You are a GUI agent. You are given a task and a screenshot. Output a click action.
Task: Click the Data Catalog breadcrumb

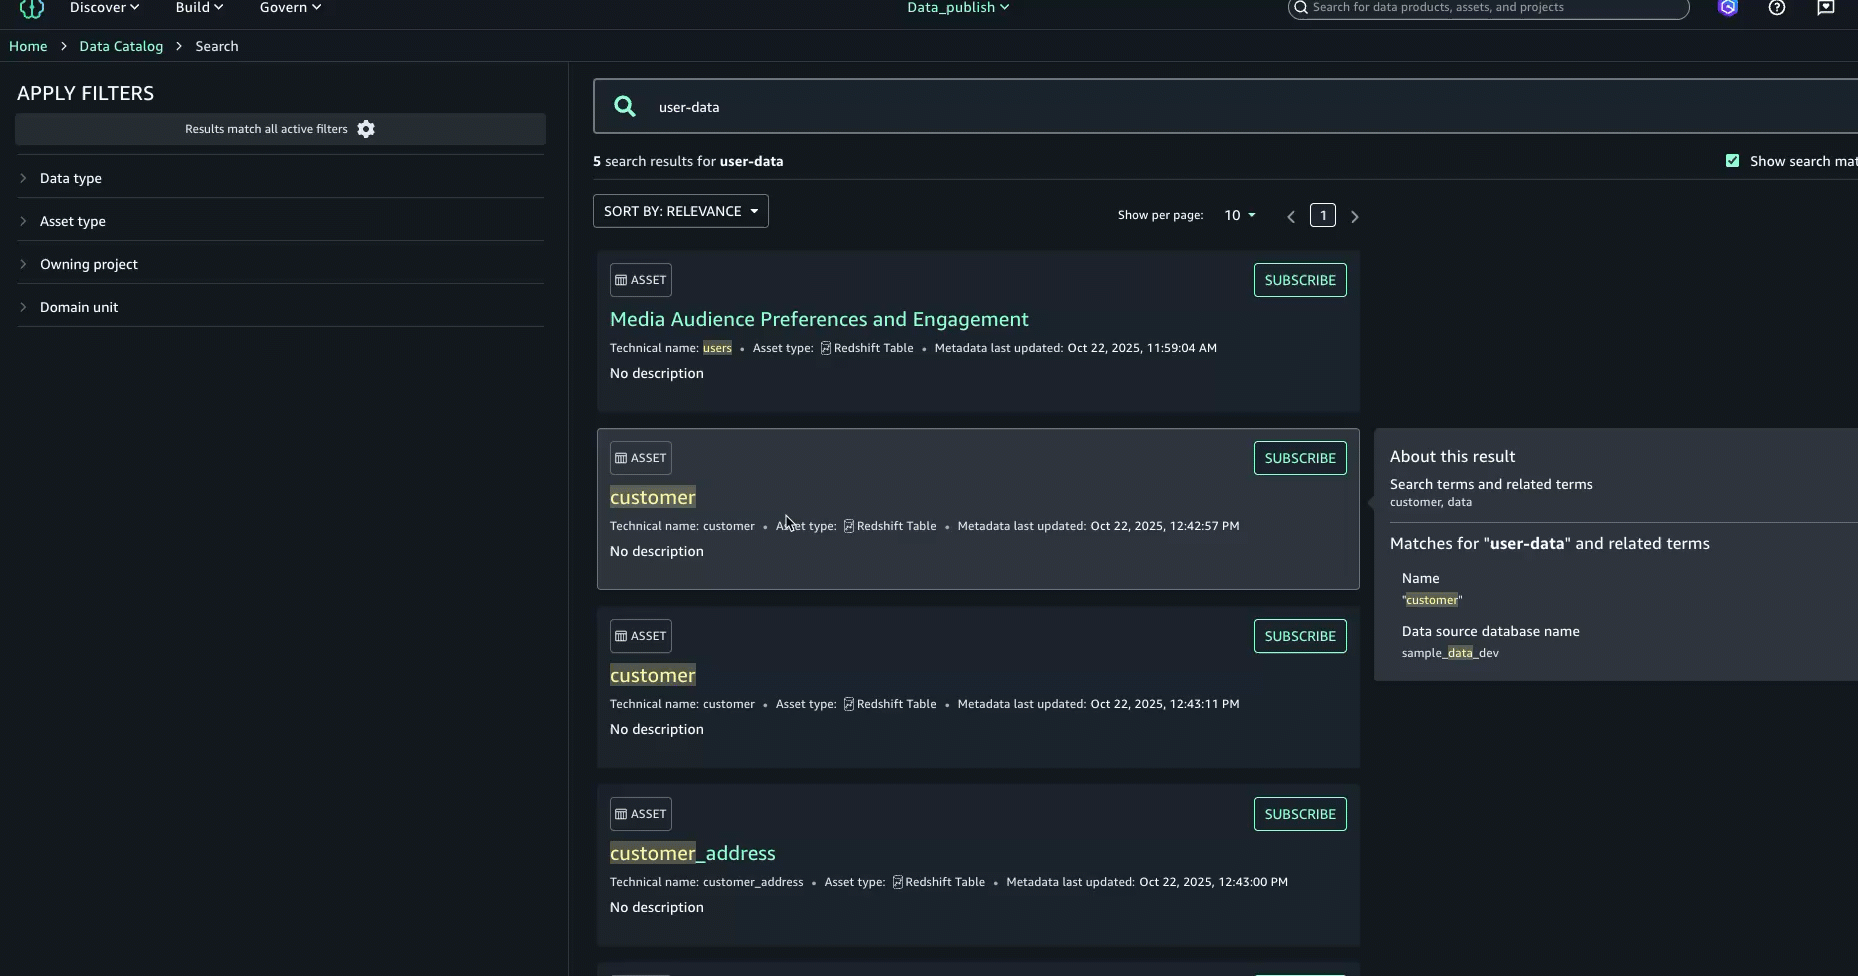pos(121,46)
